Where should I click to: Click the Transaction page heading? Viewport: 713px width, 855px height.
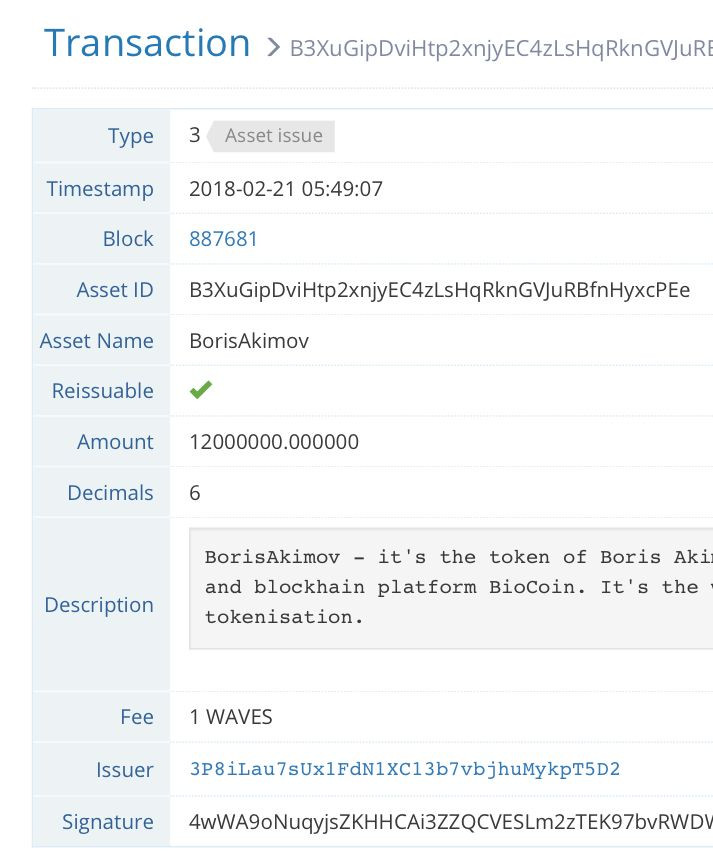click(x=147, y=43)
